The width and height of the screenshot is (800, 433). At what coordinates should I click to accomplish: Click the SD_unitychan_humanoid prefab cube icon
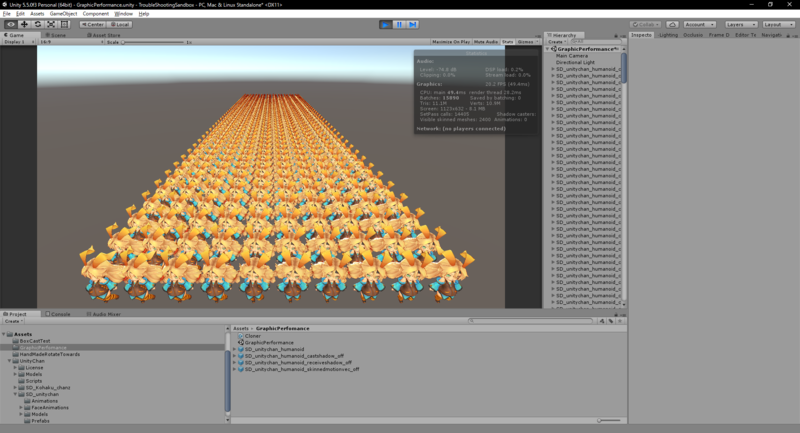tap(241, 349)
